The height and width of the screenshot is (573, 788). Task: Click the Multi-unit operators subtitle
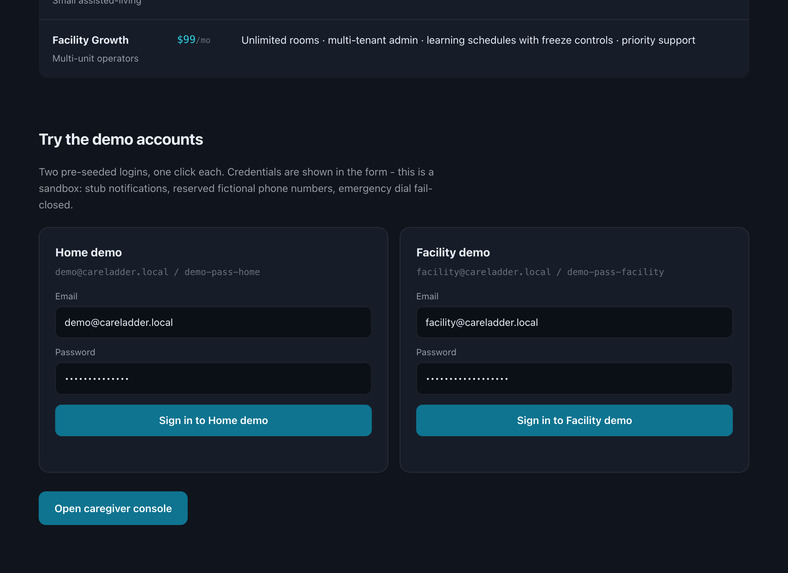coord(95,58)
